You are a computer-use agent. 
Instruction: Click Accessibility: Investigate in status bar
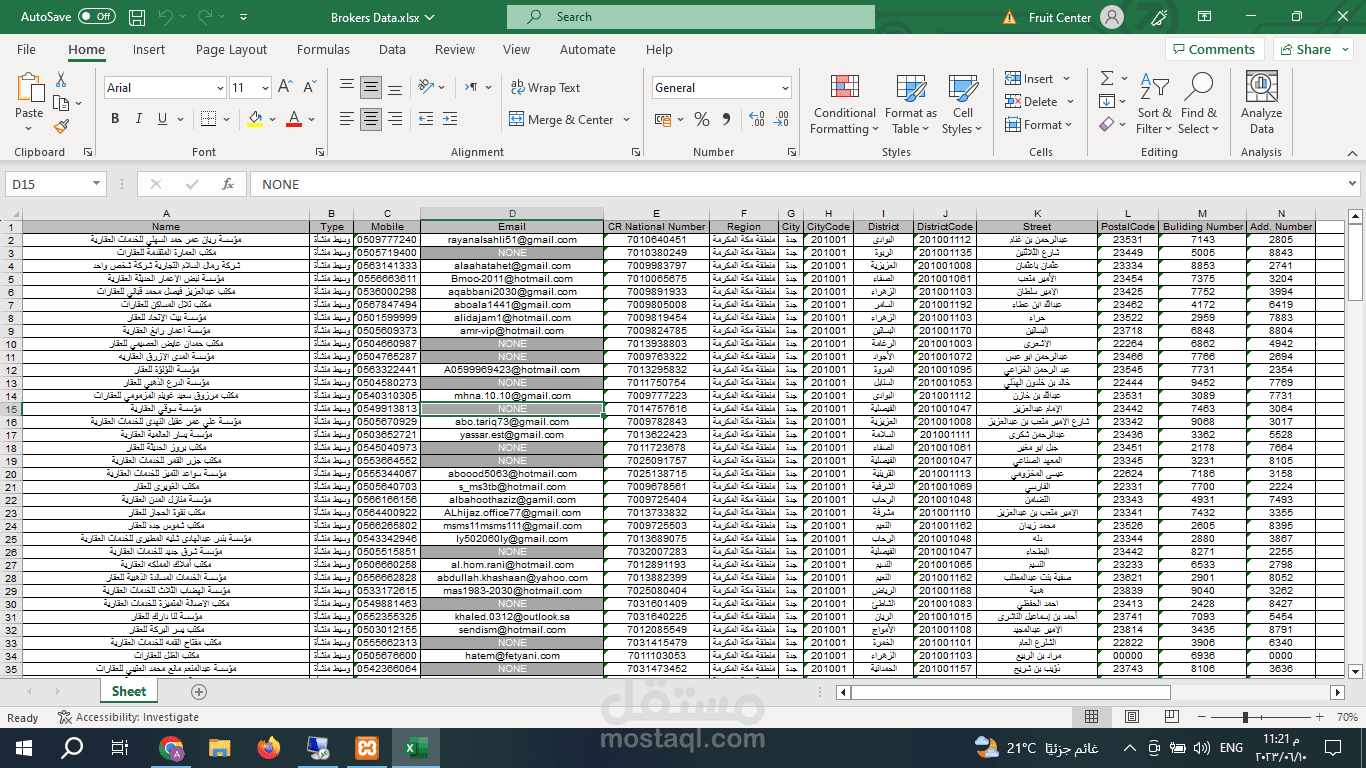tap(128, 717)
